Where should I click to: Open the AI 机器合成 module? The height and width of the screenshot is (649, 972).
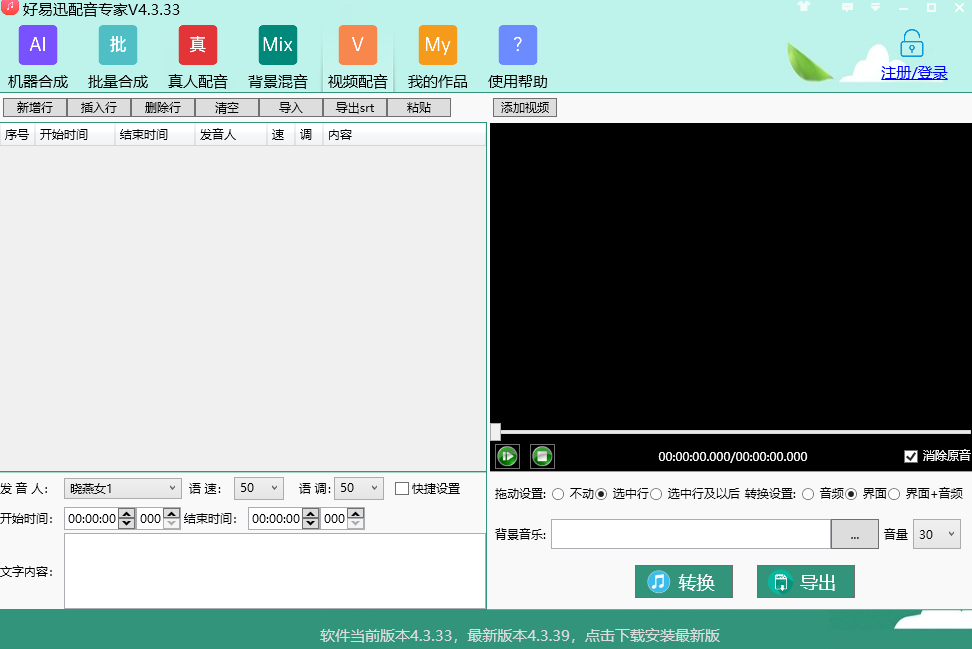pos(38,46)
